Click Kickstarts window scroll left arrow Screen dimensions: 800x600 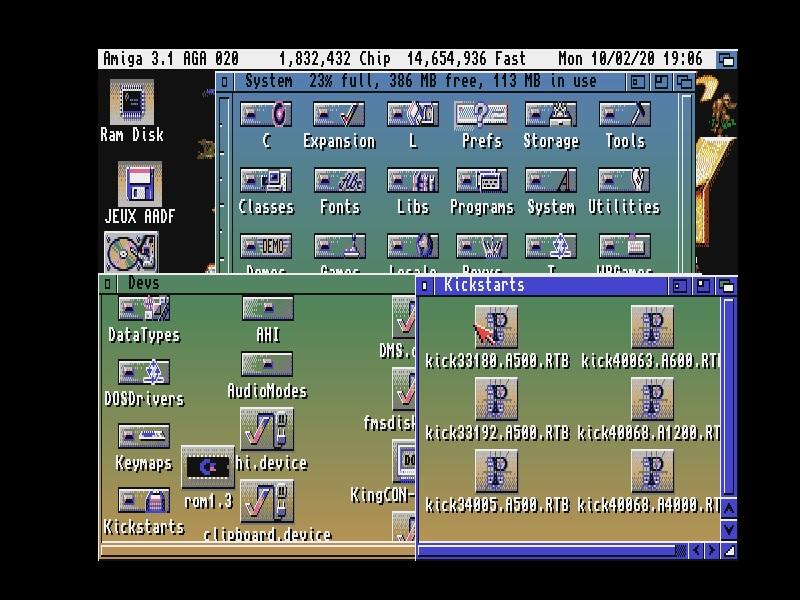pyautogui.click(x=695, y=550)
